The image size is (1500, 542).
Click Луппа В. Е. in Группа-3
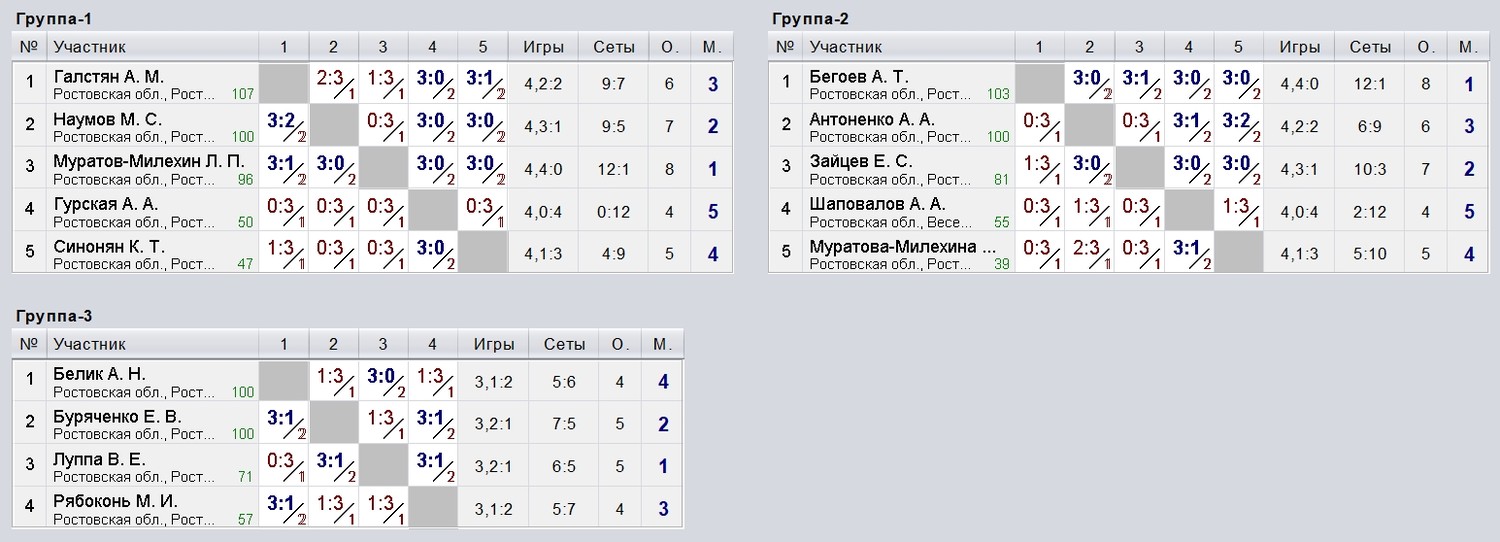pyautogui.click(x=99, y=459)
